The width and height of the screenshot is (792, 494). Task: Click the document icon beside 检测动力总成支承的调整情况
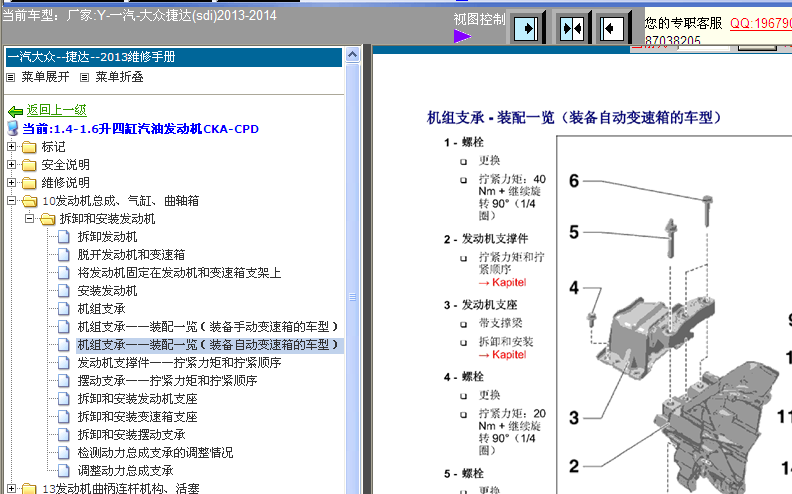pyautogui.click(x=64, y=453)
